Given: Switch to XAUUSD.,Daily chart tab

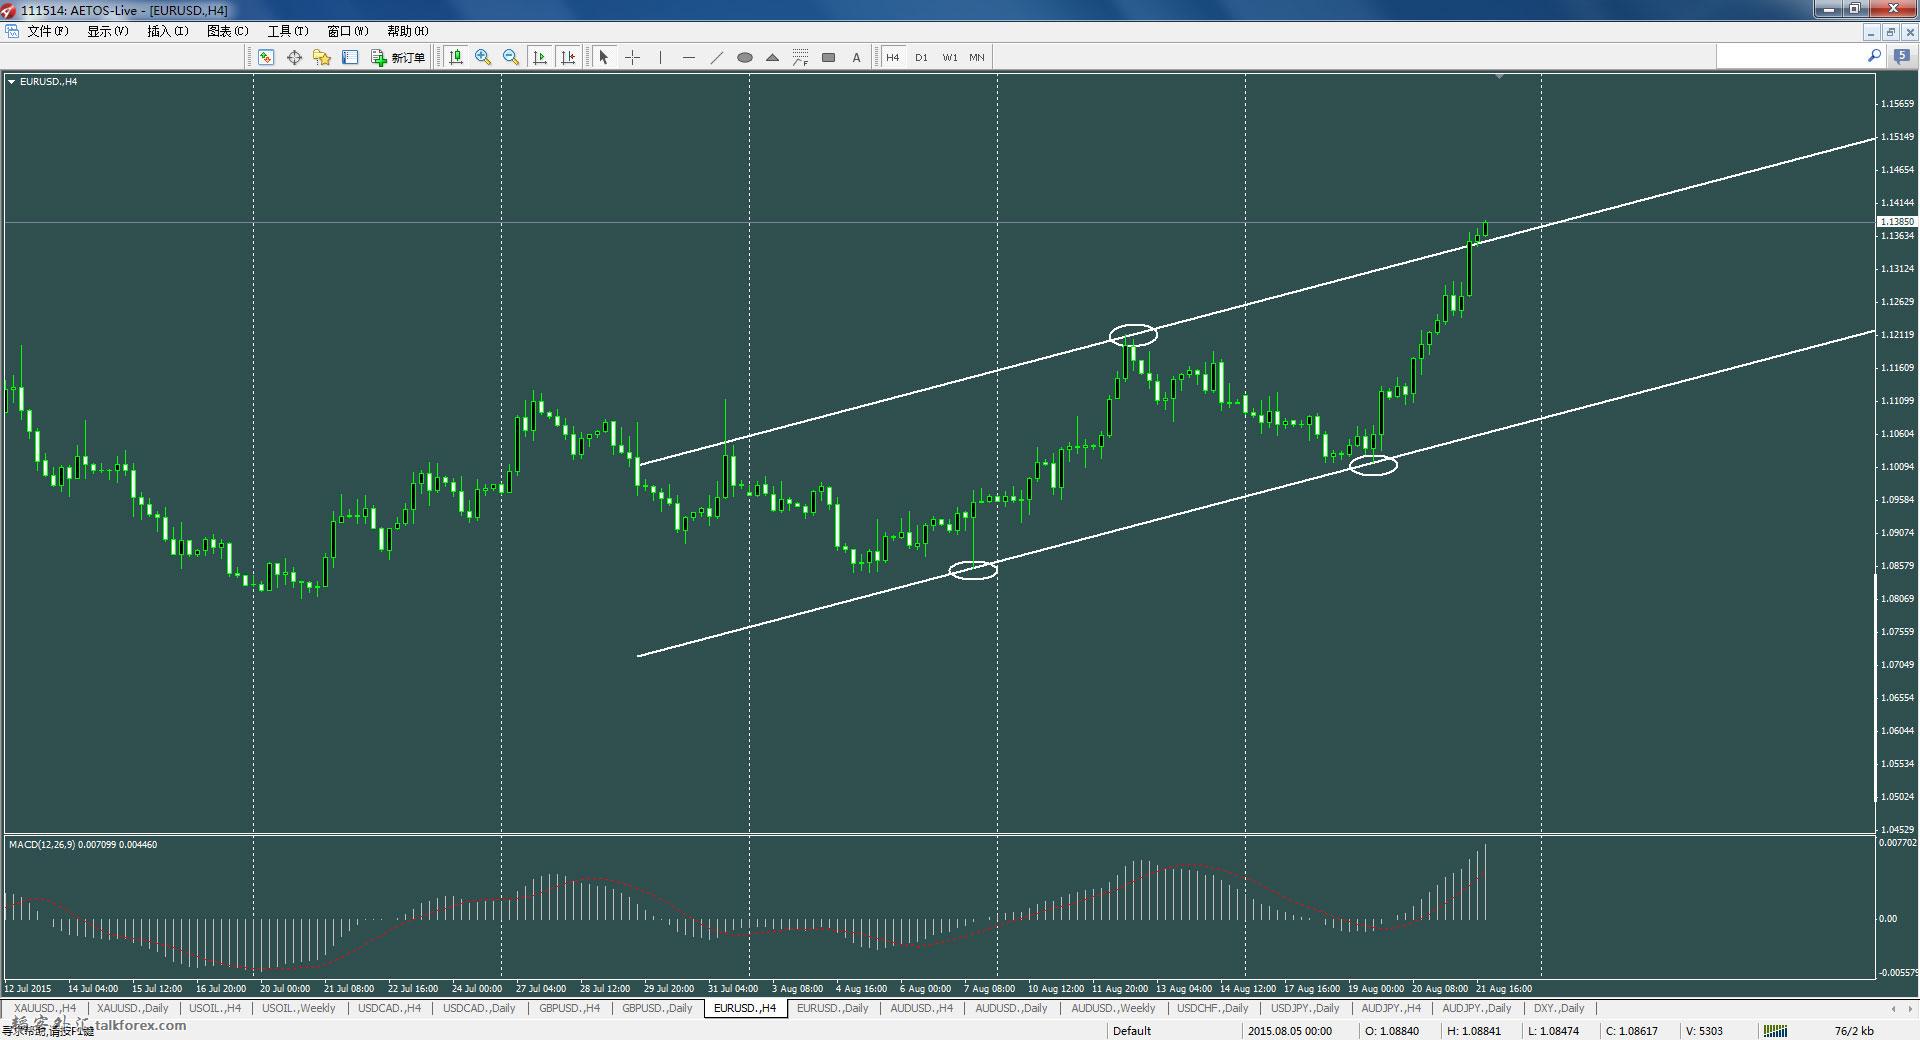Looking at the screenshot, I should tap(132, 1008).
